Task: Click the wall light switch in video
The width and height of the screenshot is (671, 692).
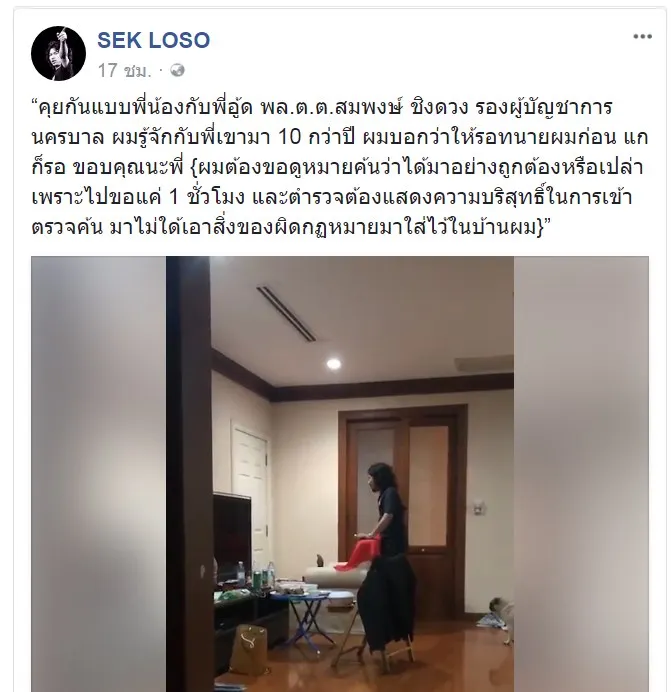Action: 478,508
